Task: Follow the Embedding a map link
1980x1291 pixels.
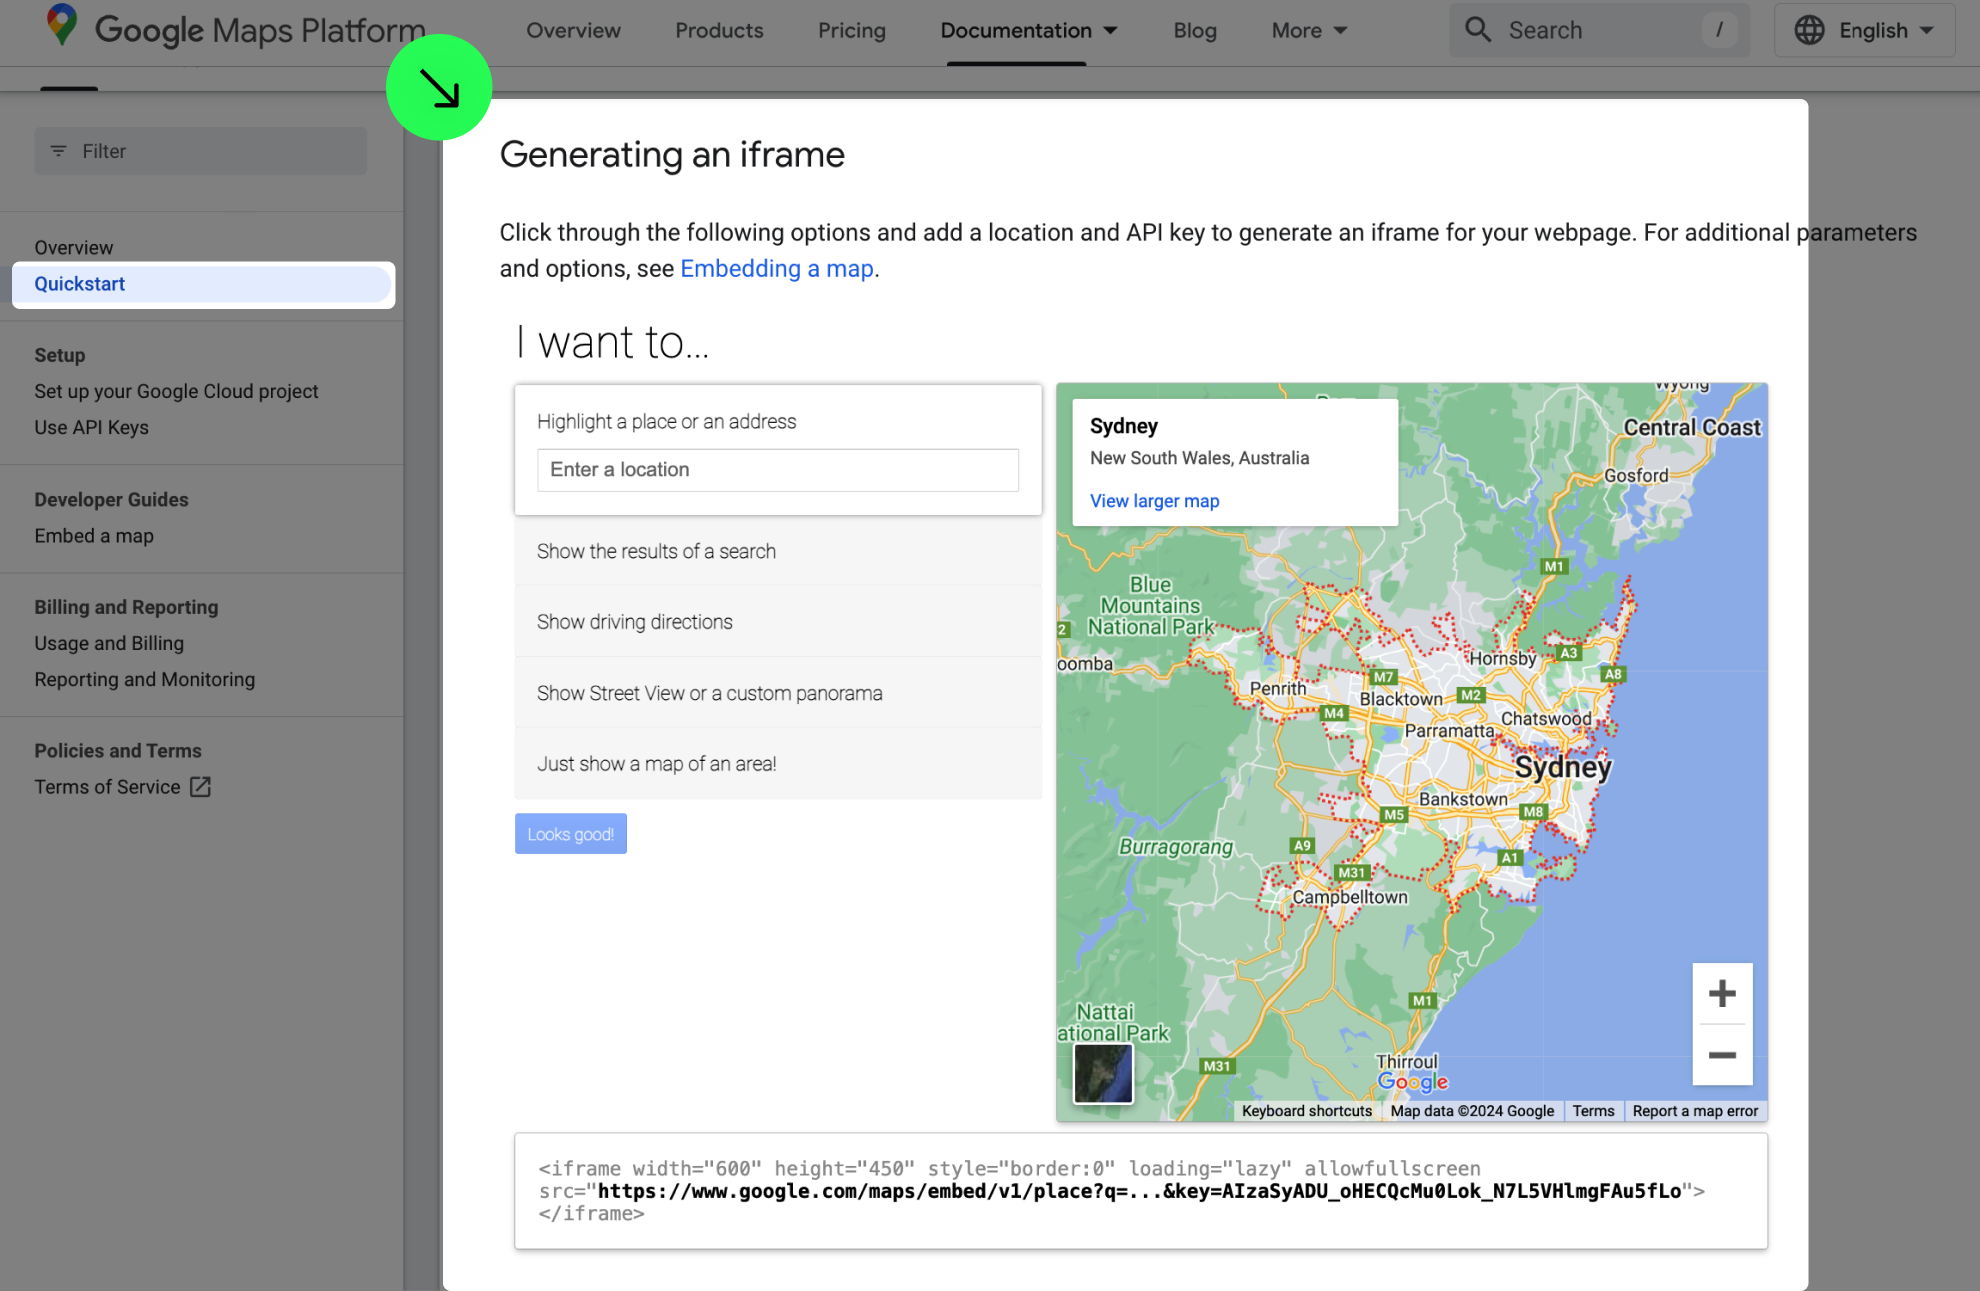Action: [x=776, y=269]
